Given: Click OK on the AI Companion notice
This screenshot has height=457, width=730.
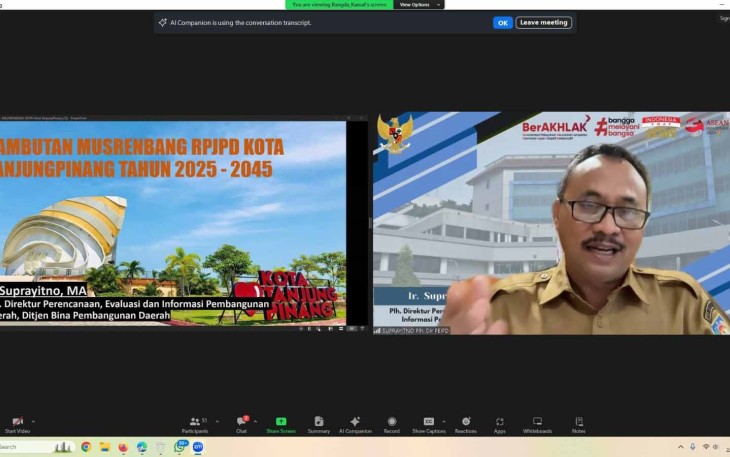Looking at the screenshot, I should coord(503,23).
